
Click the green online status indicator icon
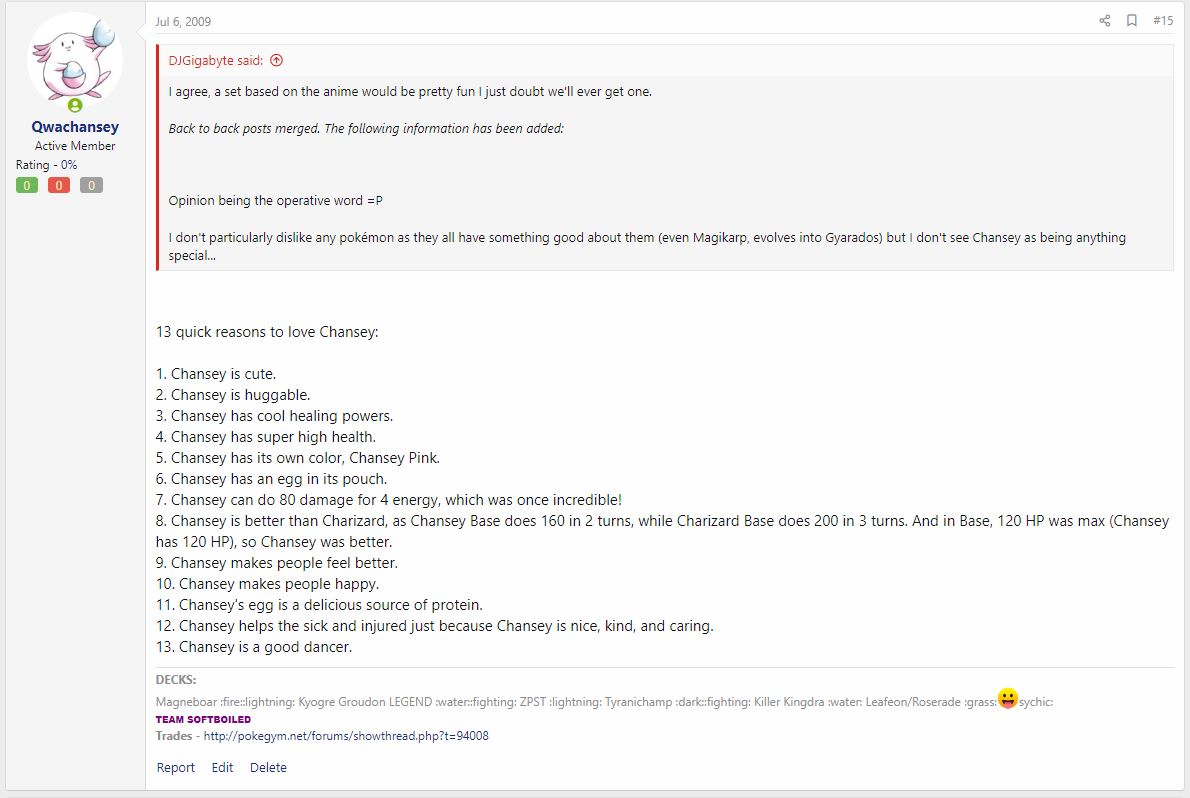point(74,106)
